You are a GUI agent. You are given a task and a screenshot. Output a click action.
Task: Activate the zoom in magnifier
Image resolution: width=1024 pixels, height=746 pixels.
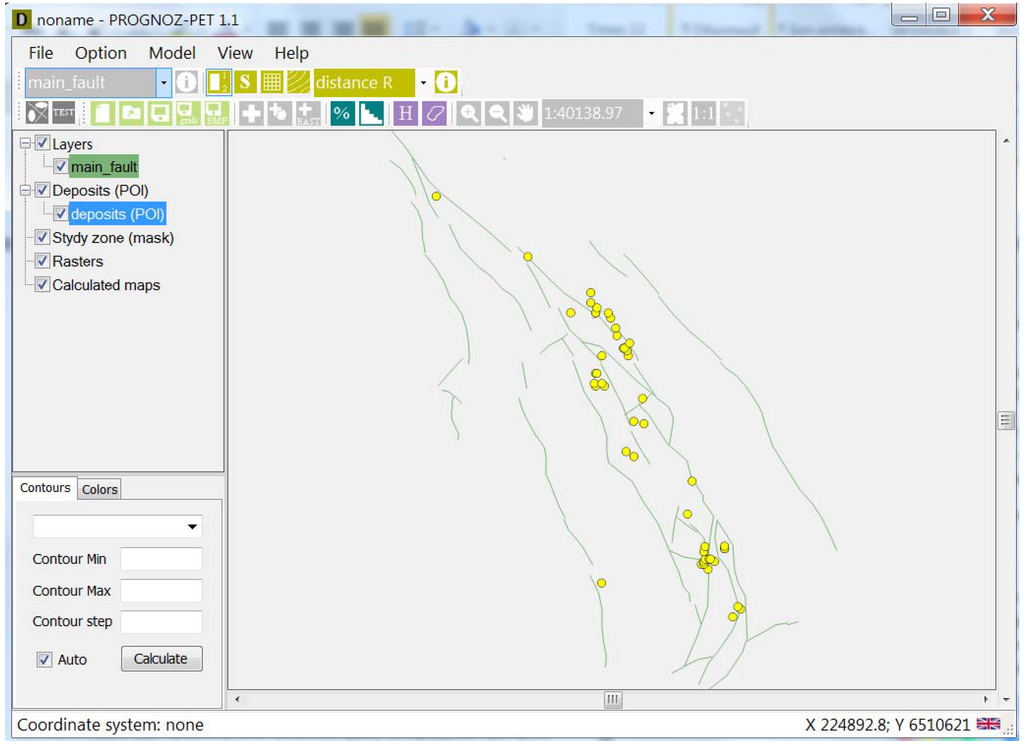pyautogui.click(x=468, y=113)
